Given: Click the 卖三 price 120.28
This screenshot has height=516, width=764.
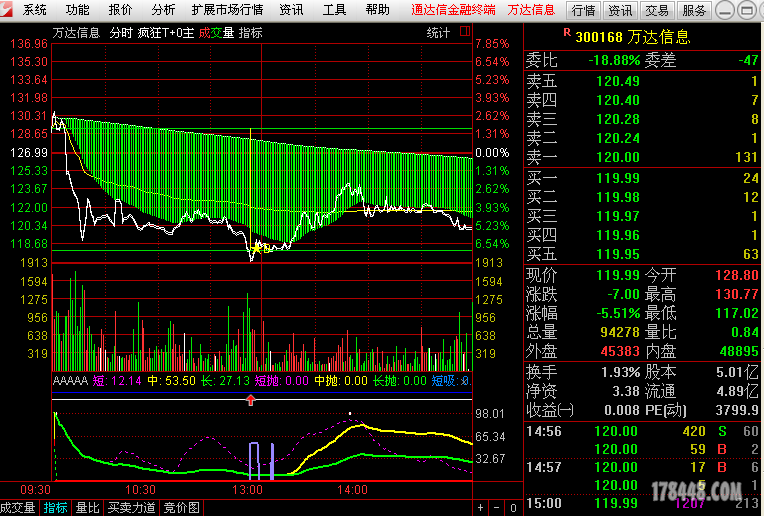Looking at the screenshot, I should click(x=618, y=119).
